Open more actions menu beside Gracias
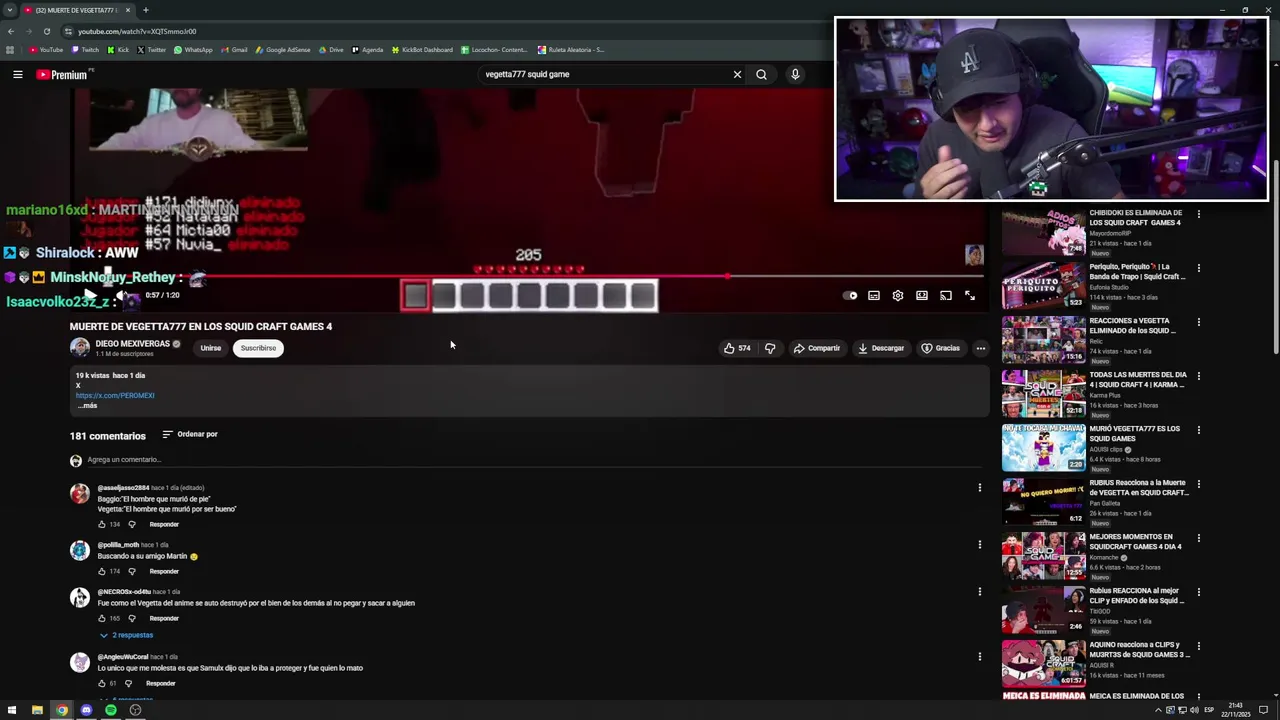The image size is (1280, 720). [981, 348]
